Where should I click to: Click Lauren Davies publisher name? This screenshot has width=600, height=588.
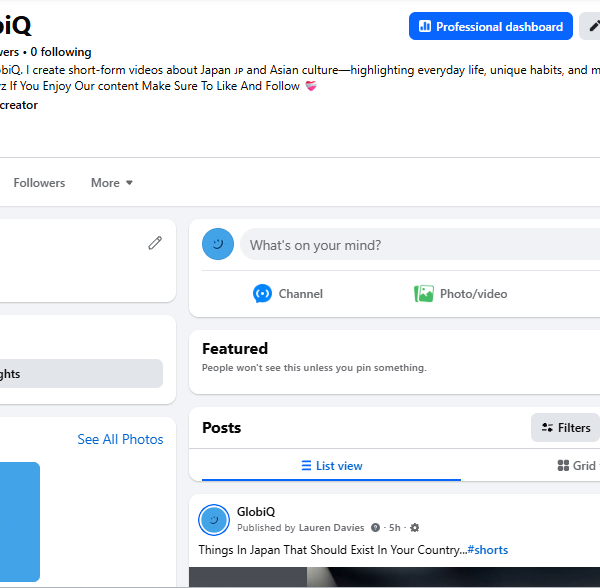point(331,528)
